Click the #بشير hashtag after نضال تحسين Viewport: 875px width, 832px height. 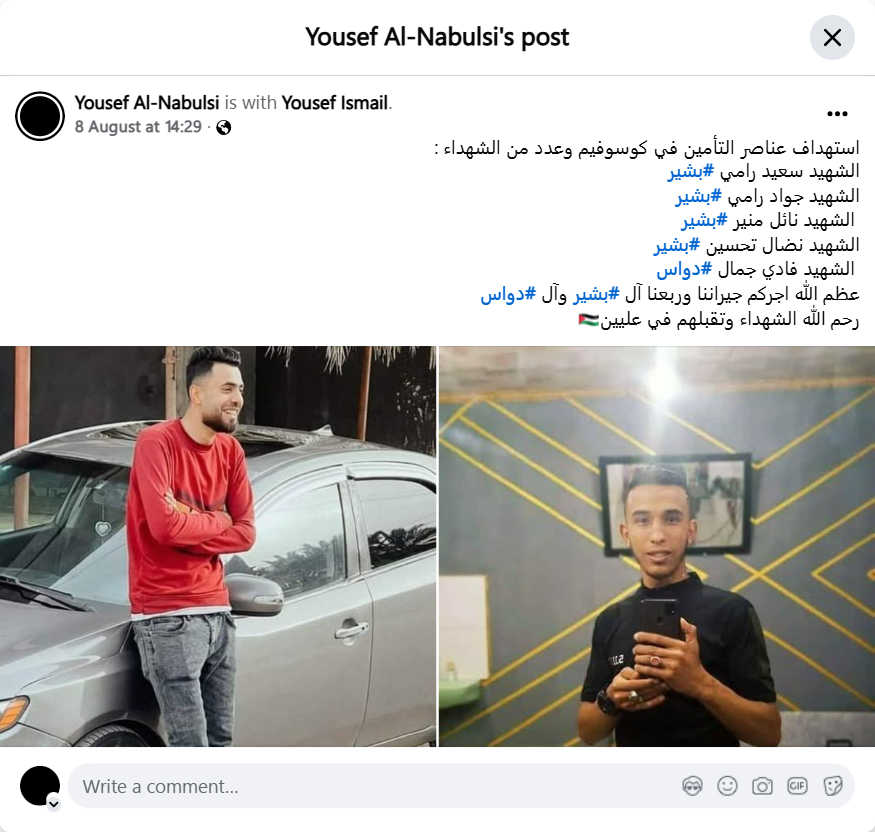pos(677,245)
